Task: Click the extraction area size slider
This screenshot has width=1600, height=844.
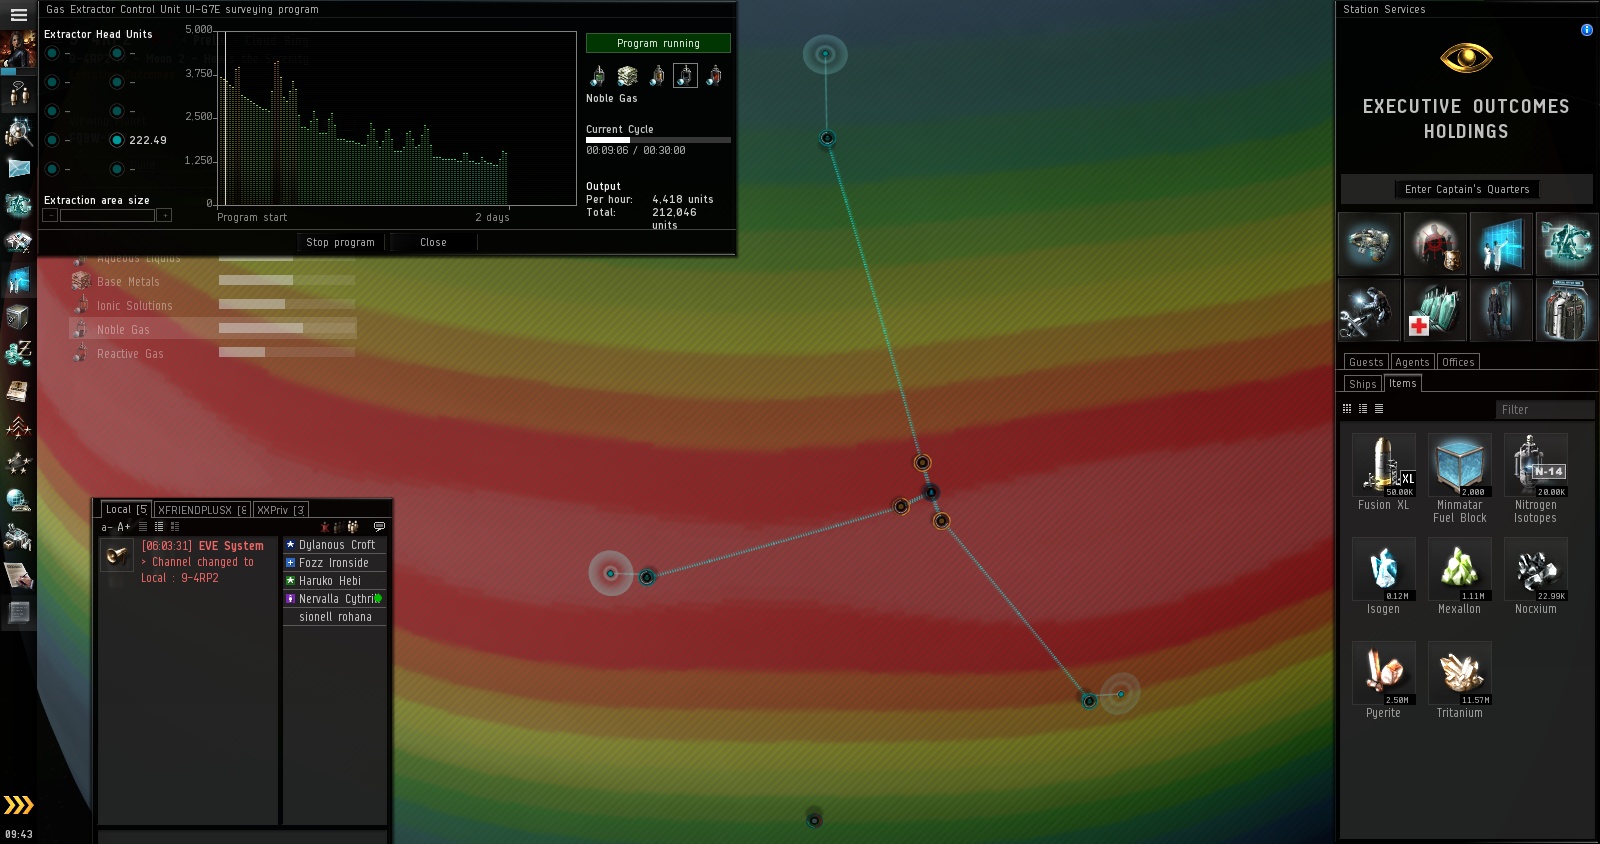Action: point(107,215)
